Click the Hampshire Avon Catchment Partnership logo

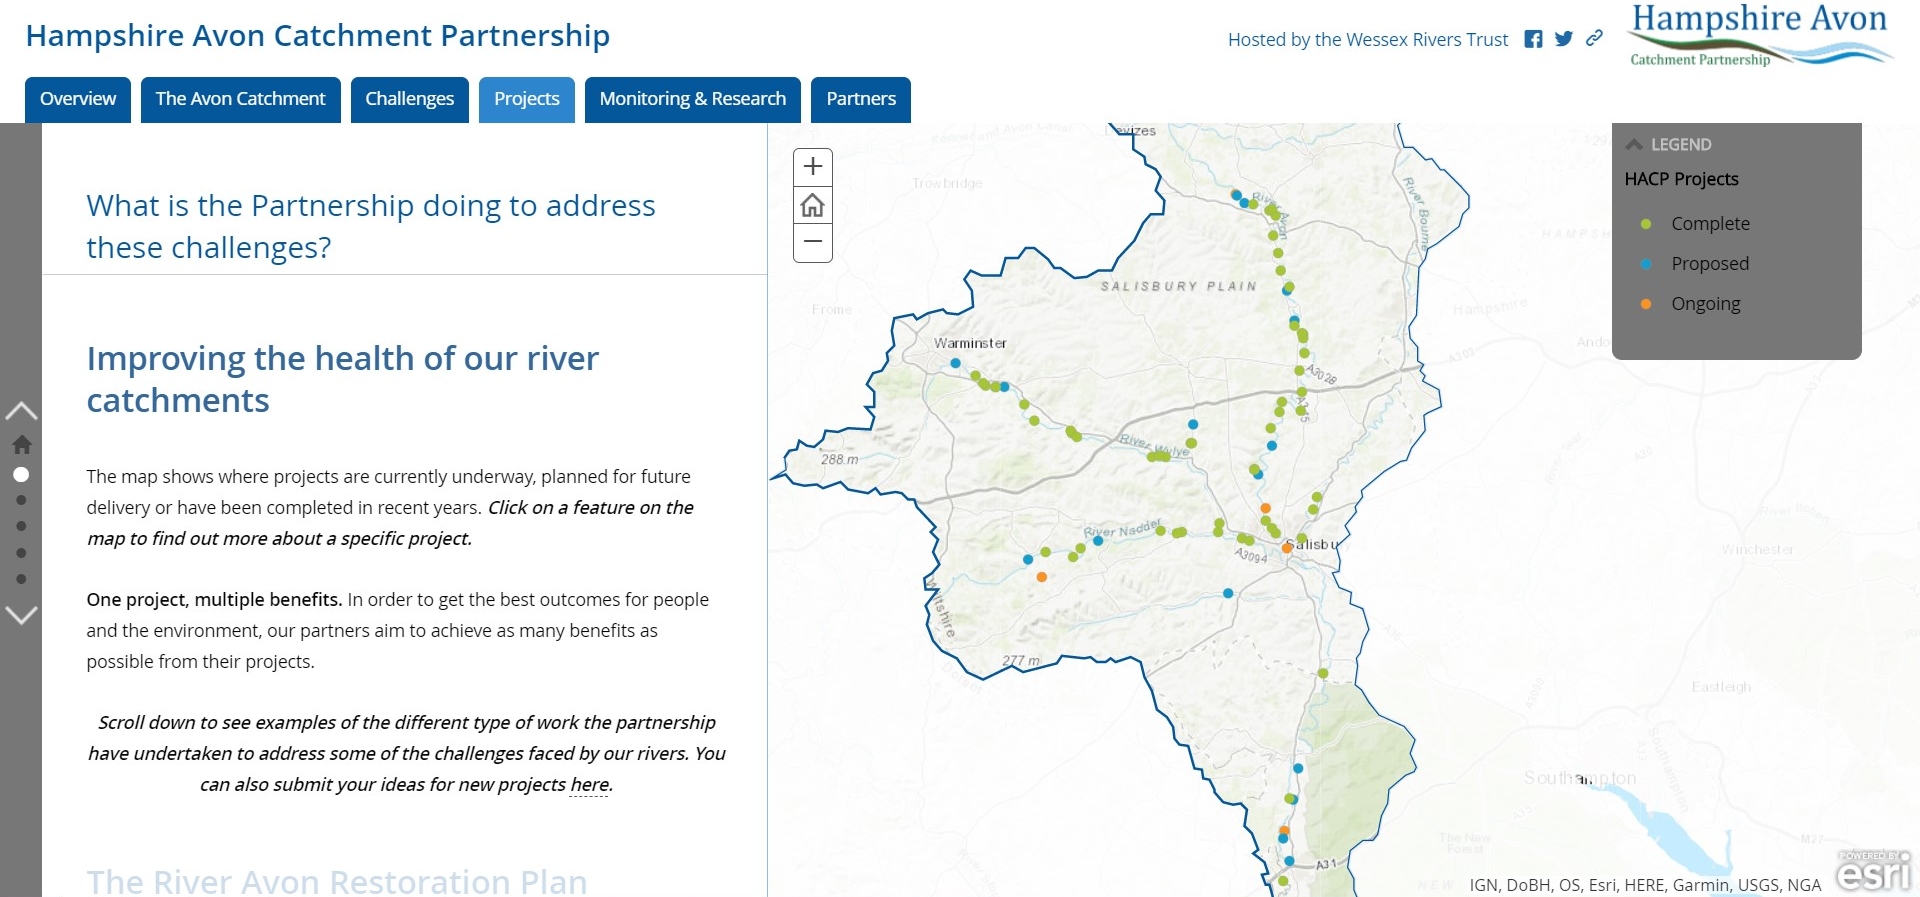click(1760, 37)
